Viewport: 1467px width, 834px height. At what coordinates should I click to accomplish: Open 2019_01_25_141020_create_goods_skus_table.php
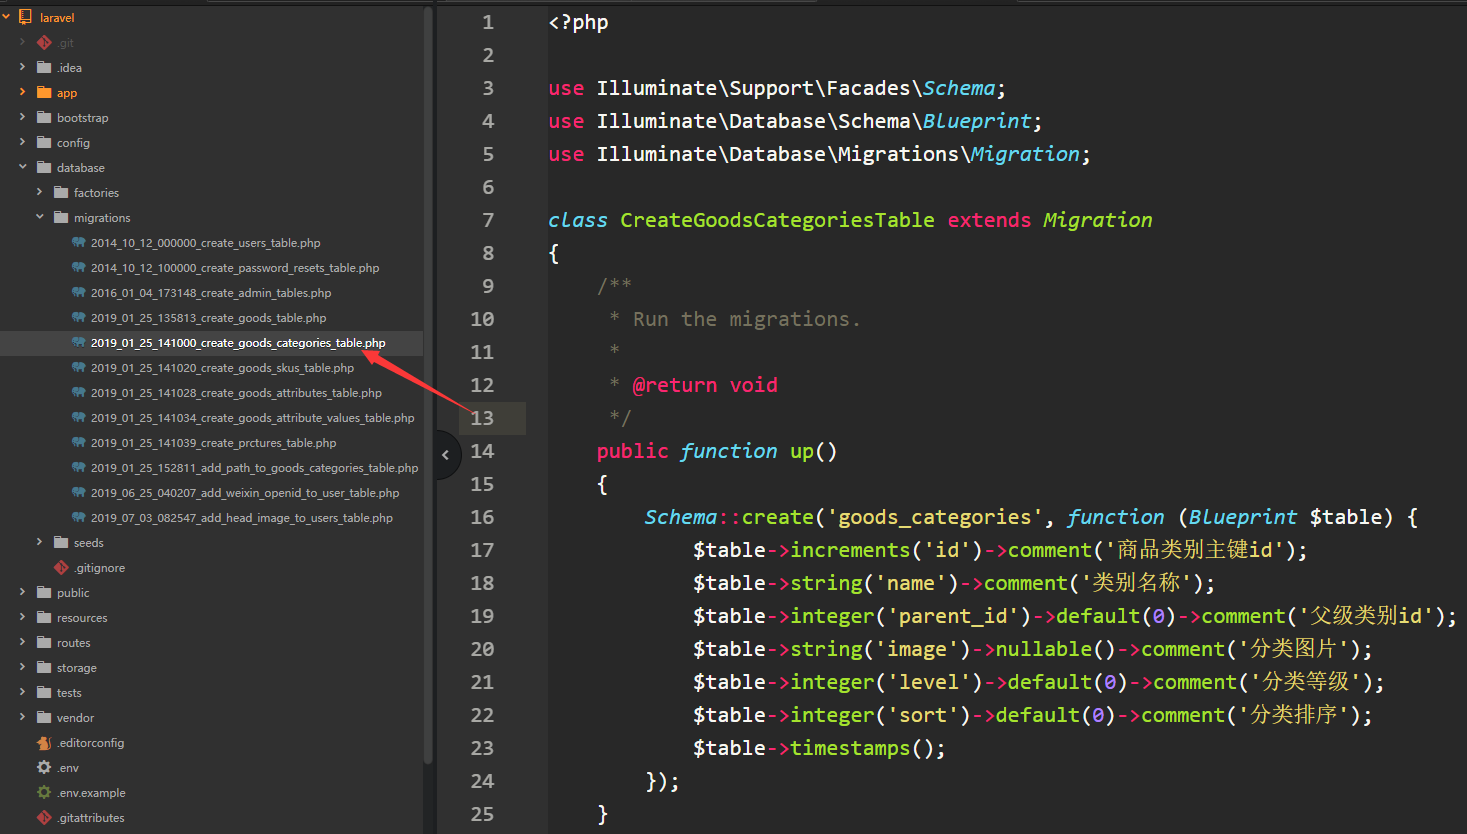[x=222, y=368]
